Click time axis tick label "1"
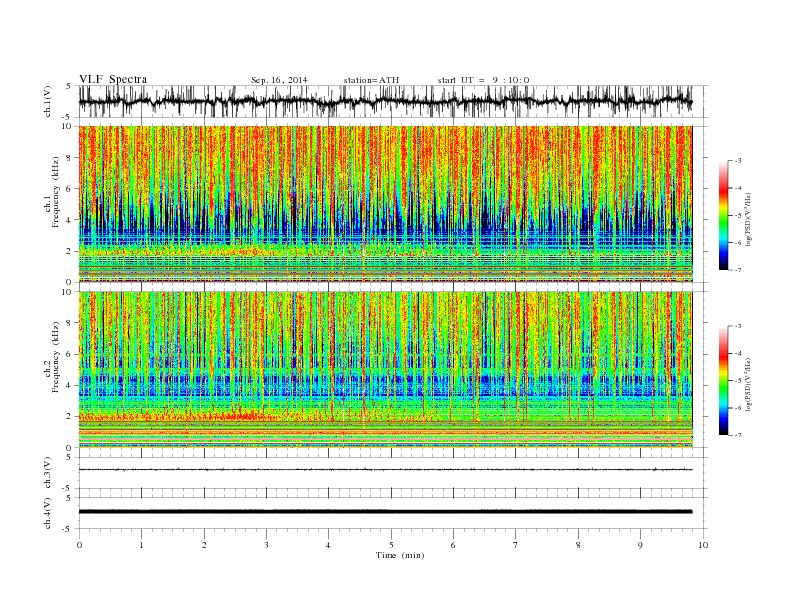Viewport: 792px width, 612px height. click(142, 545)
